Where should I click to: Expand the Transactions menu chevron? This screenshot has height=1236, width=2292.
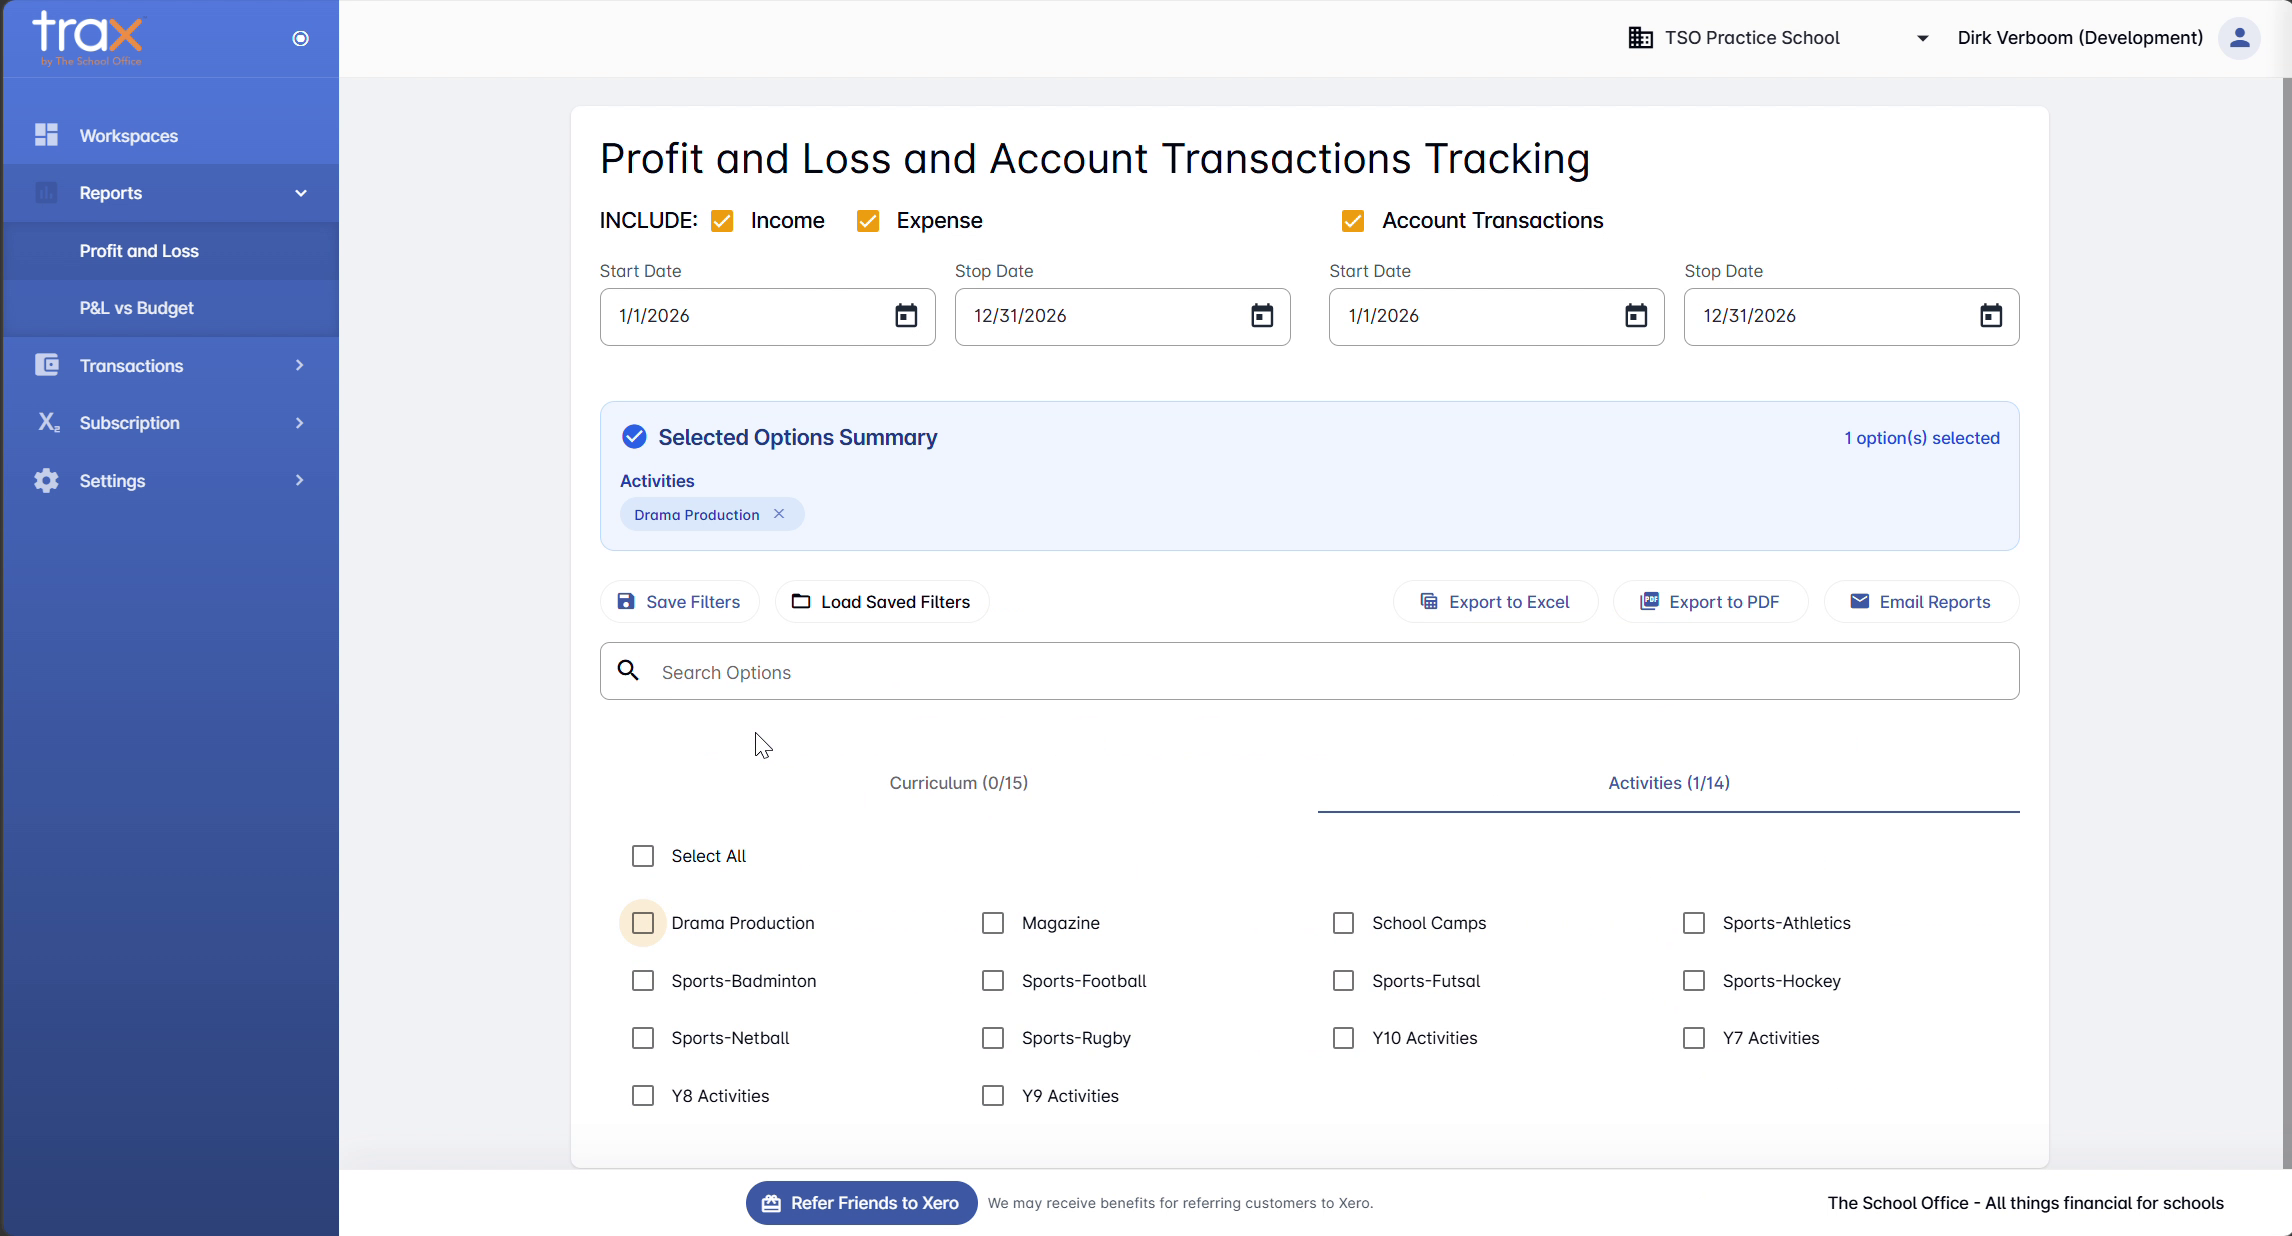(299, 365)
